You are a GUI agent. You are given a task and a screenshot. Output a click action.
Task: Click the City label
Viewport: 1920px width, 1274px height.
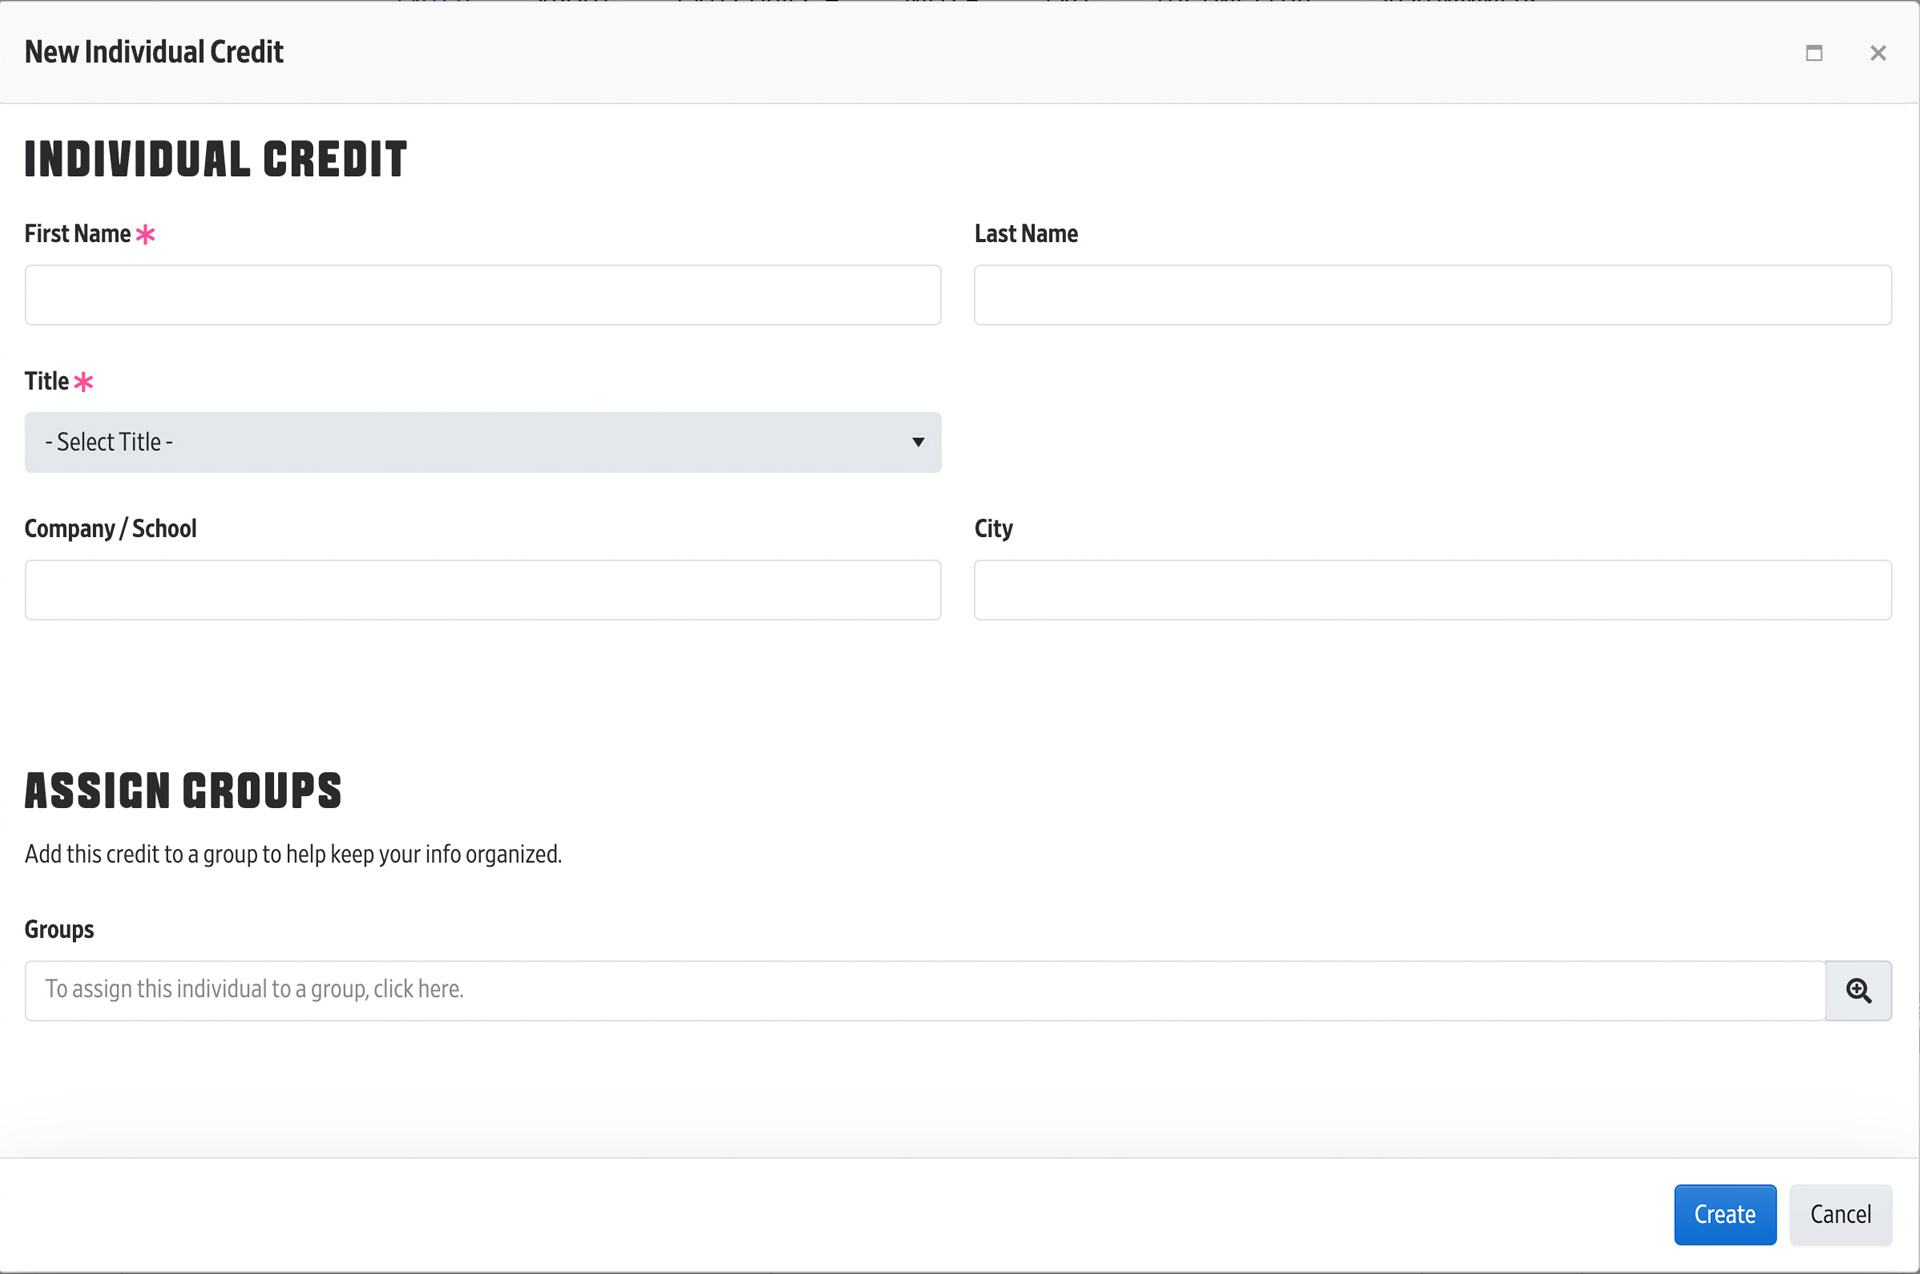pos(993,529)
